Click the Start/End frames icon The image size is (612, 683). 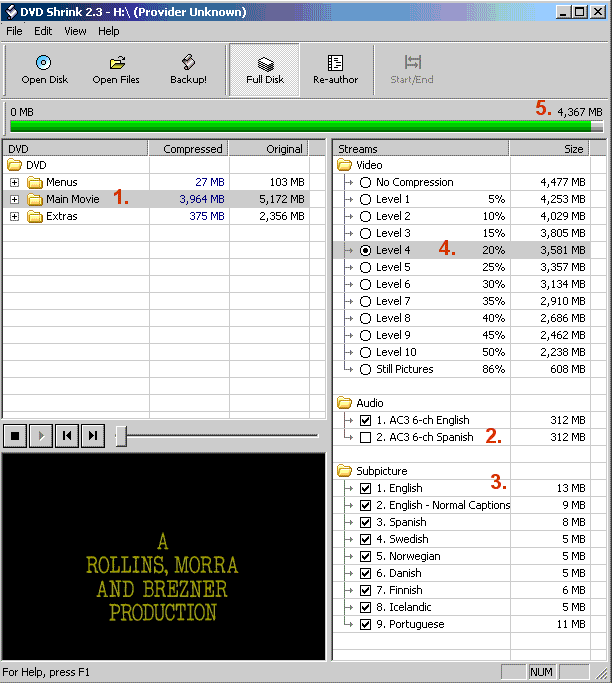(413, 62)
